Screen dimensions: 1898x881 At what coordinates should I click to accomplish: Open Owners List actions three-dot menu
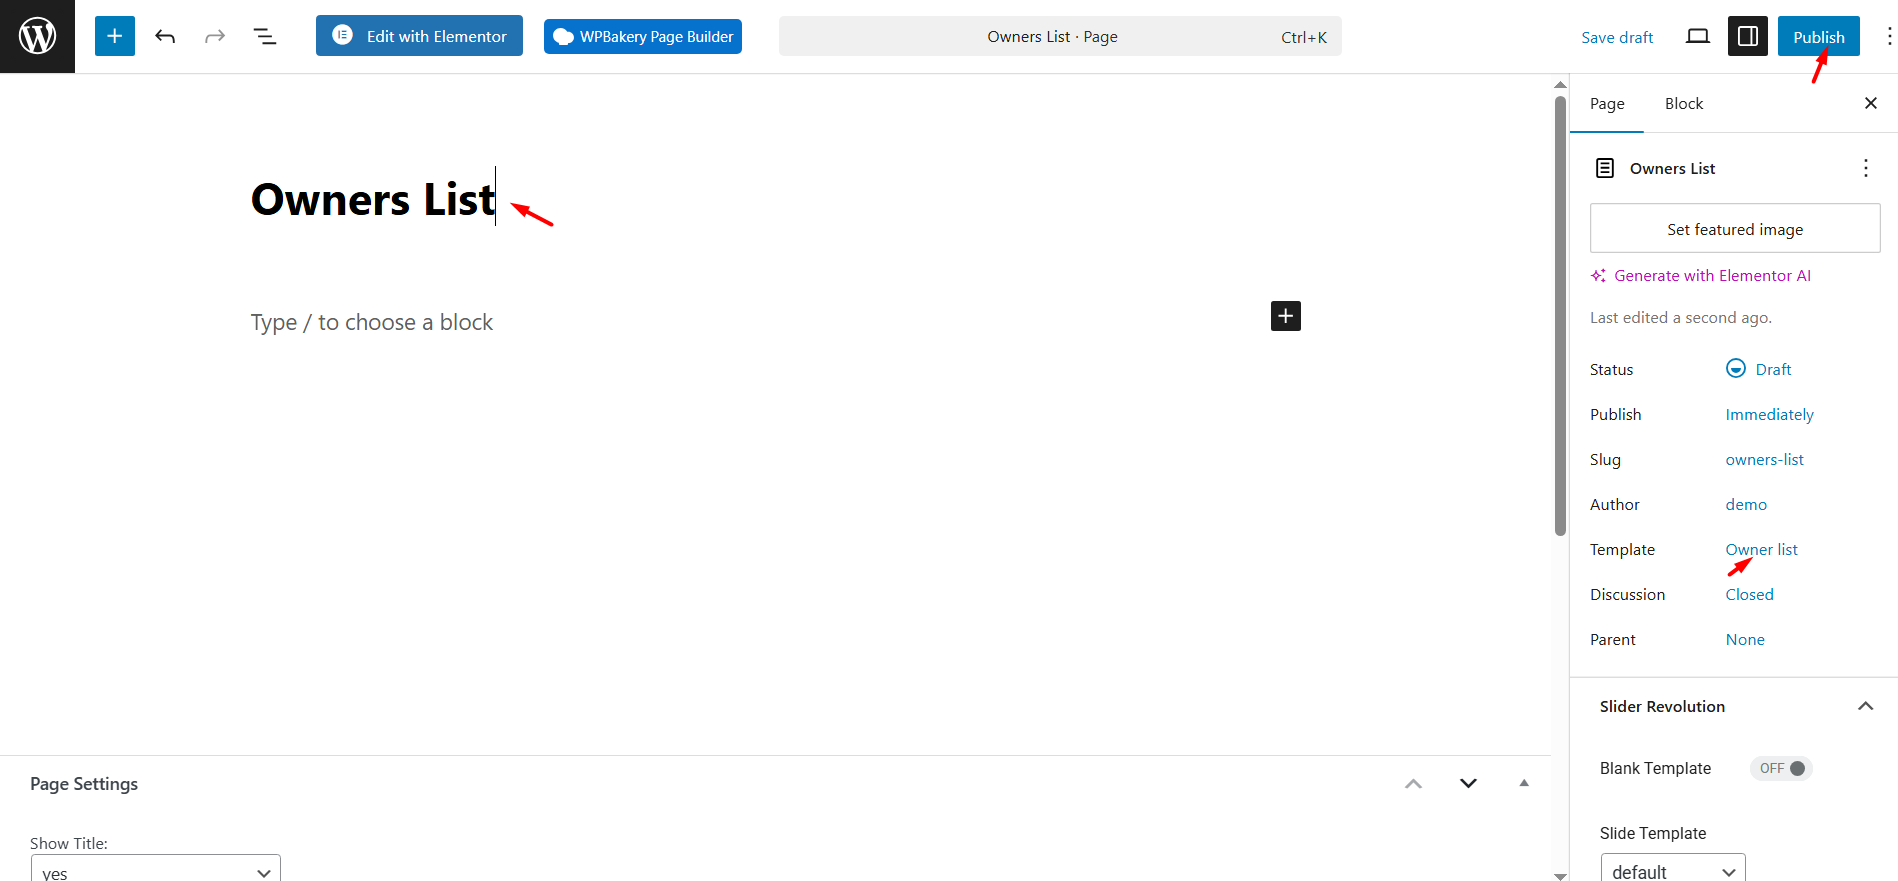tap(1865, 168)
